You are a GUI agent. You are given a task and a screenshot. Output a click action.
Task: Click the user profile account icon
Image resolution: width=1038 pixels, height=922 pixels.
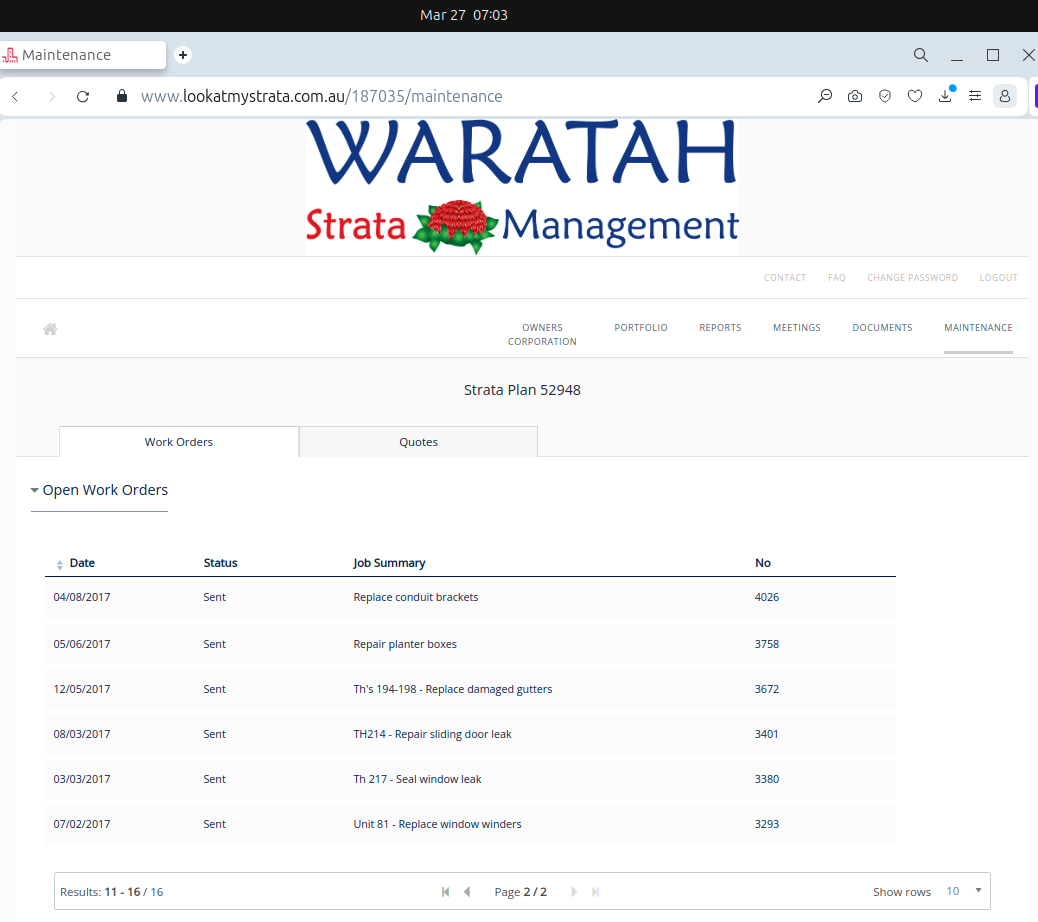pyautogui.click(x=1005, y=97)
